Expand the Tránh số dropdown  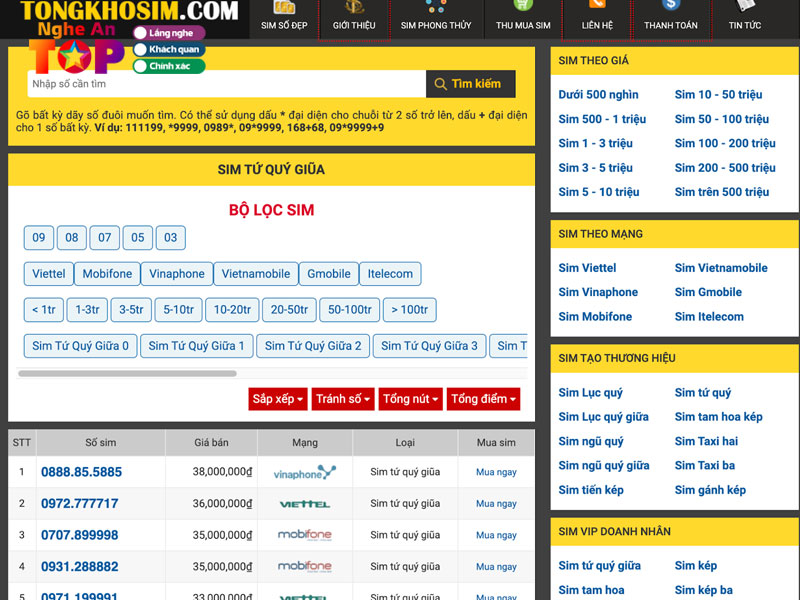(343, 399)
